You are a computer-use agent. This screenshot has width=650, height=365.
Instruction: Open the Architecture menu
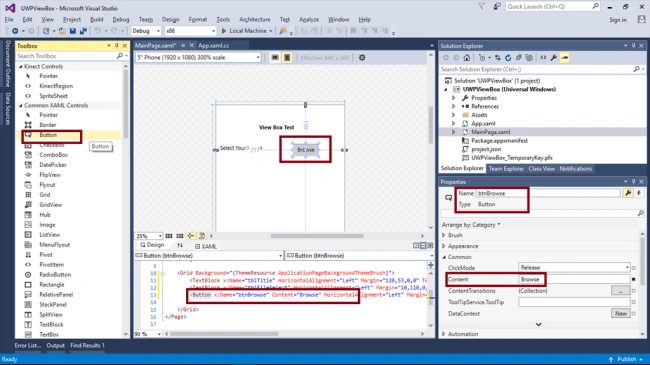[255, 19]
